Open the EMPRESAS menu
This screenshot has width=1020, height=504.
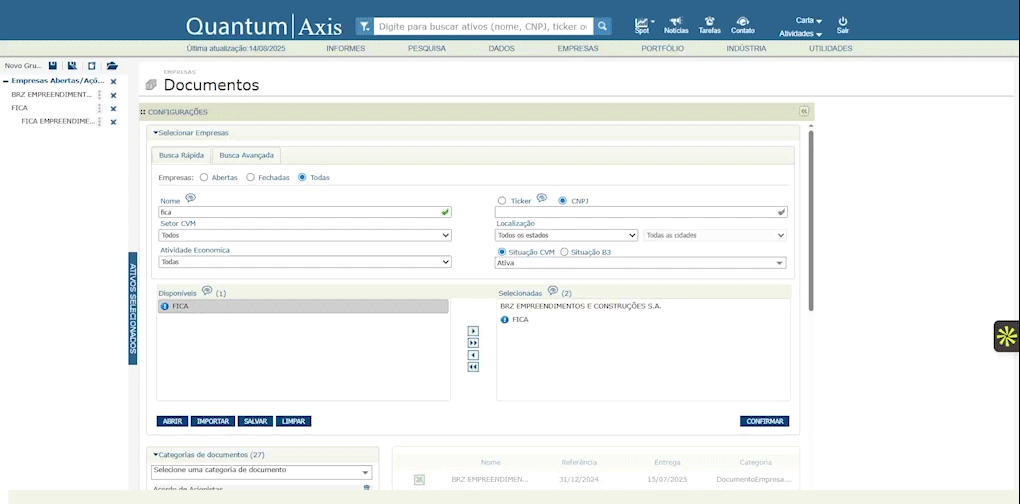coord(578,49)
